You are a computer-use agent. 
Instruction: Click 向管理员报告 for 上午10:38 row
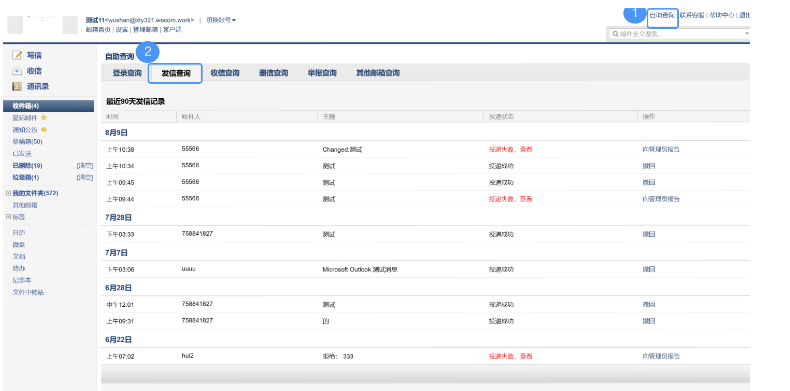(x=661, y=149)
